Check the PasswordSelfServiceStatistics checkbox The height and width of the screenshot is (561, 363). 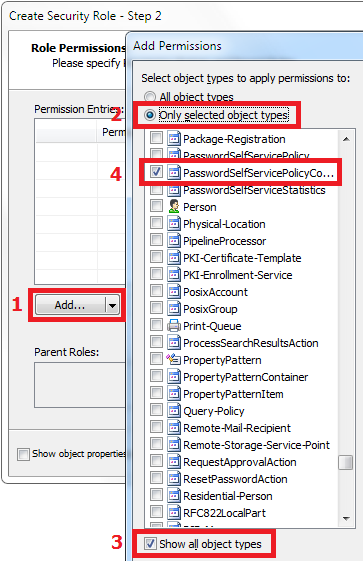point(156,190)
